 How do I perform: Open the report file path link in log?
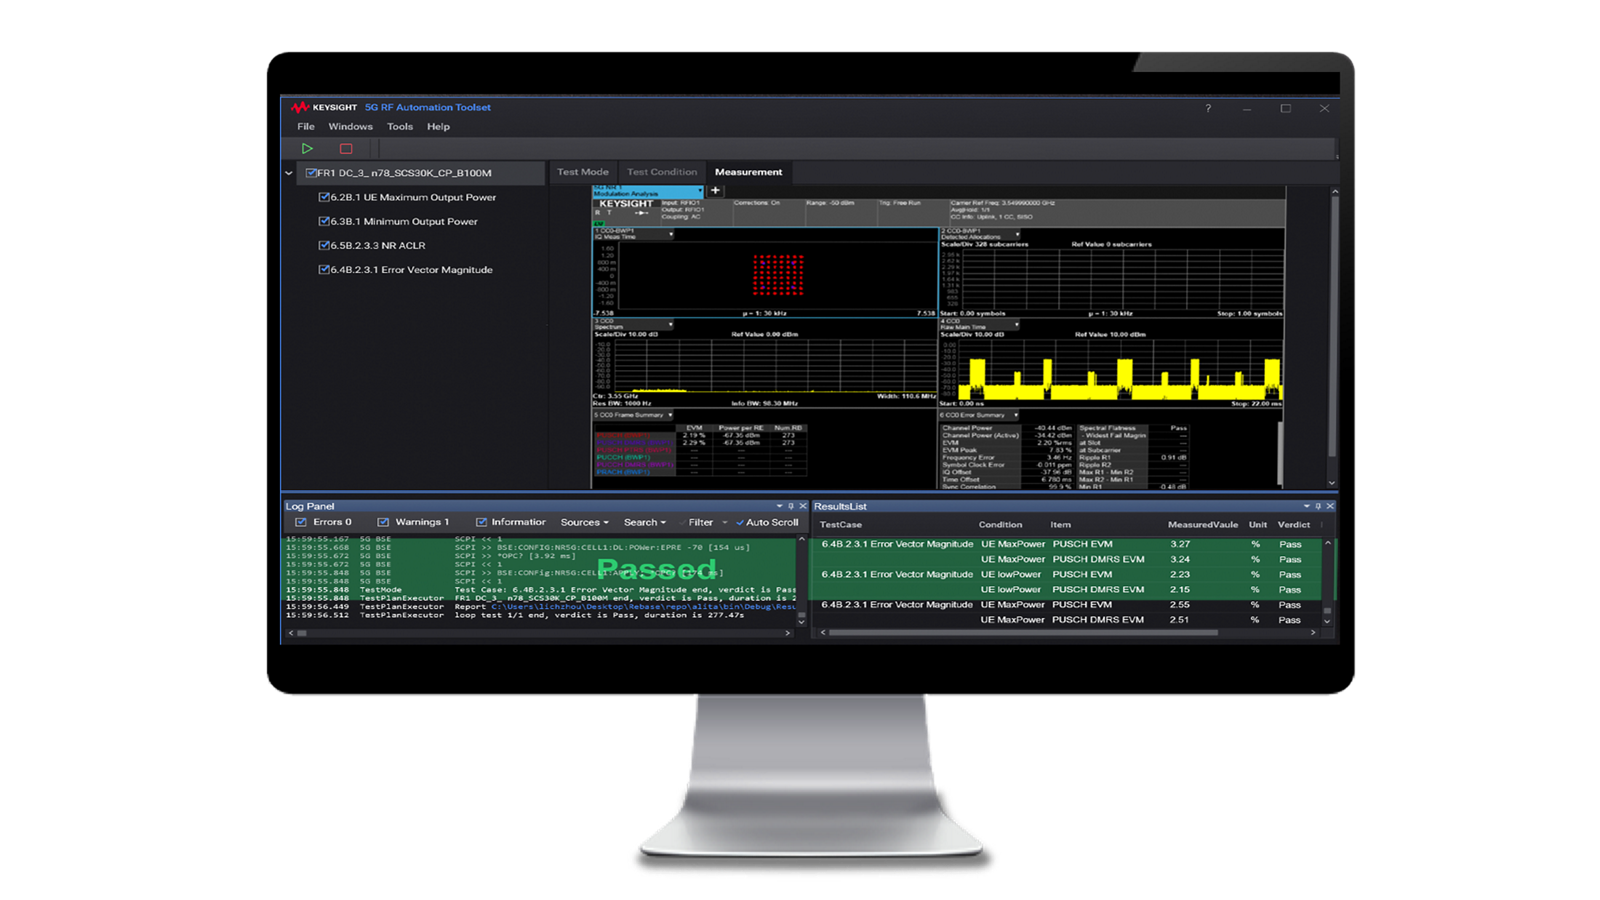[x=644, y=606]
